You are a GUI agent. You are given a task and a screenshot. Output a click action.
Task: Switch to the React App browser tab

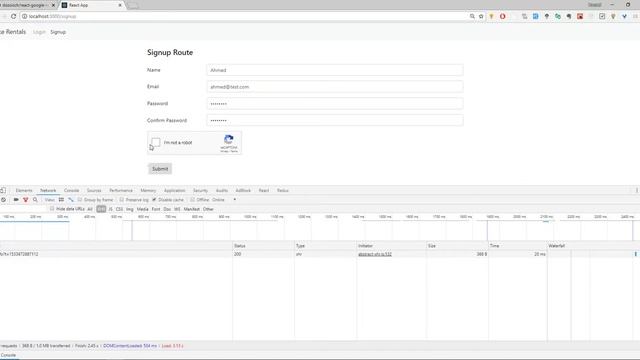coord(91,5)
